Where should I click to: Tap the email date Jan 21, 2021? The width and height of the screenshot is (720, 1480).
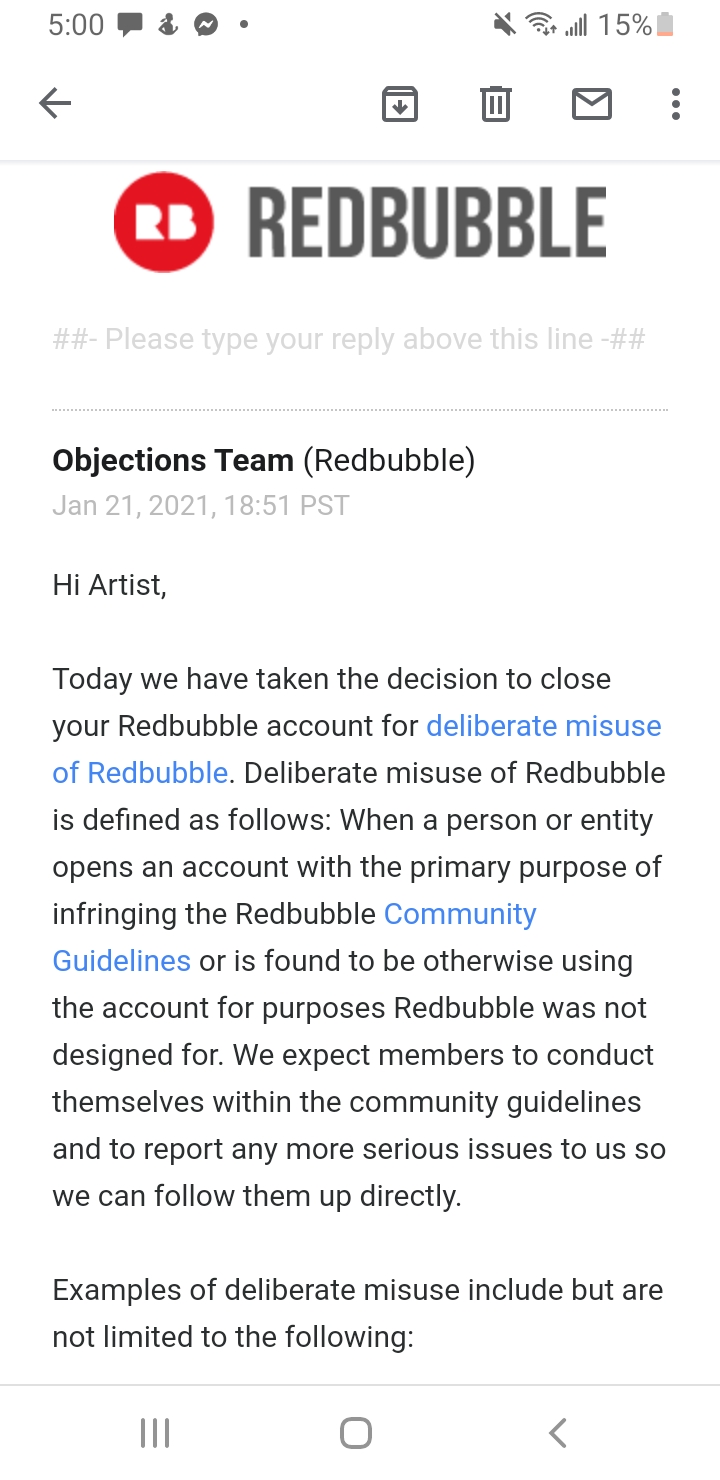200,506
